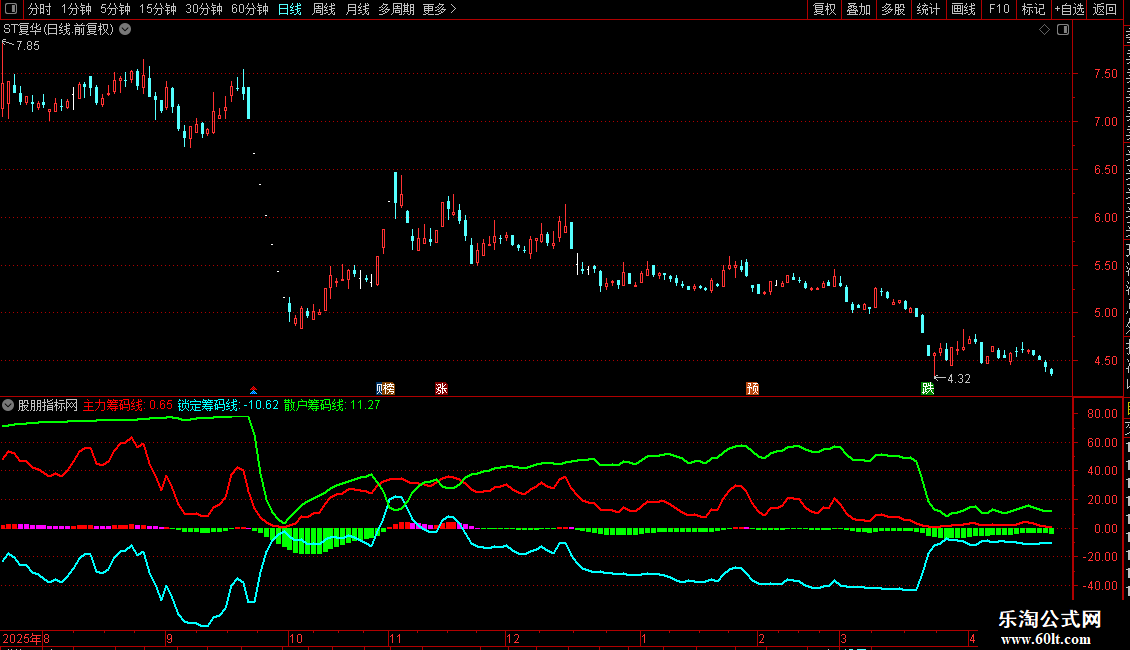Click the 2025年8 date label
The image size is (1130, 650).
26,638
